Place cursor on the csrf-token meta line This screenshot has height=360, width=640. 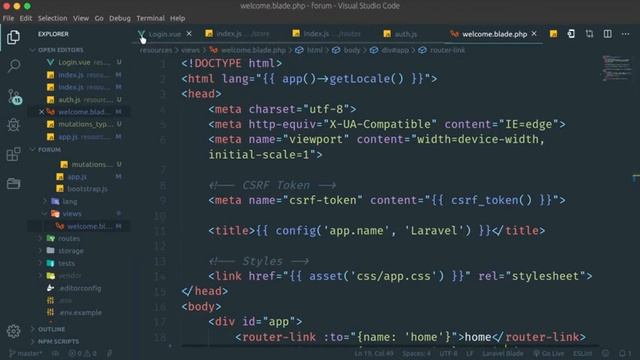tap(387, 200)
